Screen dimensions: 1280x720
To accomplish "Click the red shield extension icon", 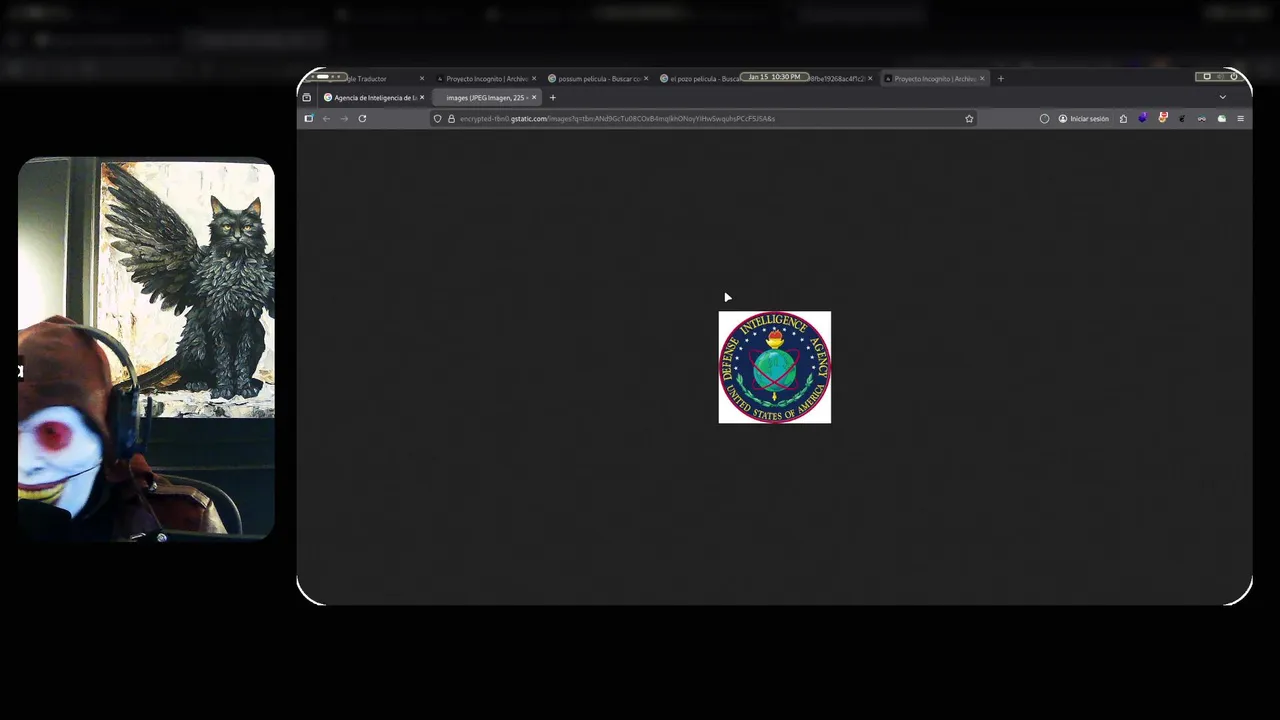I will [x=1162, y=118].
